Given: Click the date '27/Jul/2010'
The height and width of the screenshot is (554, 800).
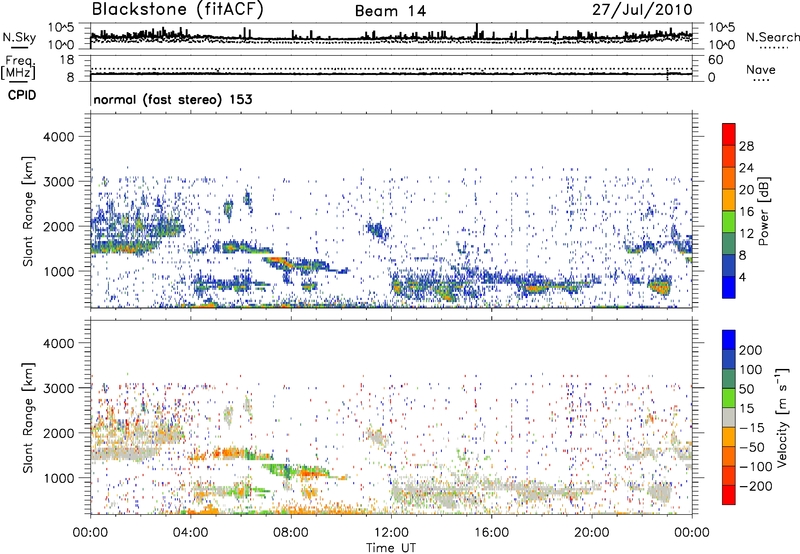Looking at the screenshot, I should click(642, 10).
